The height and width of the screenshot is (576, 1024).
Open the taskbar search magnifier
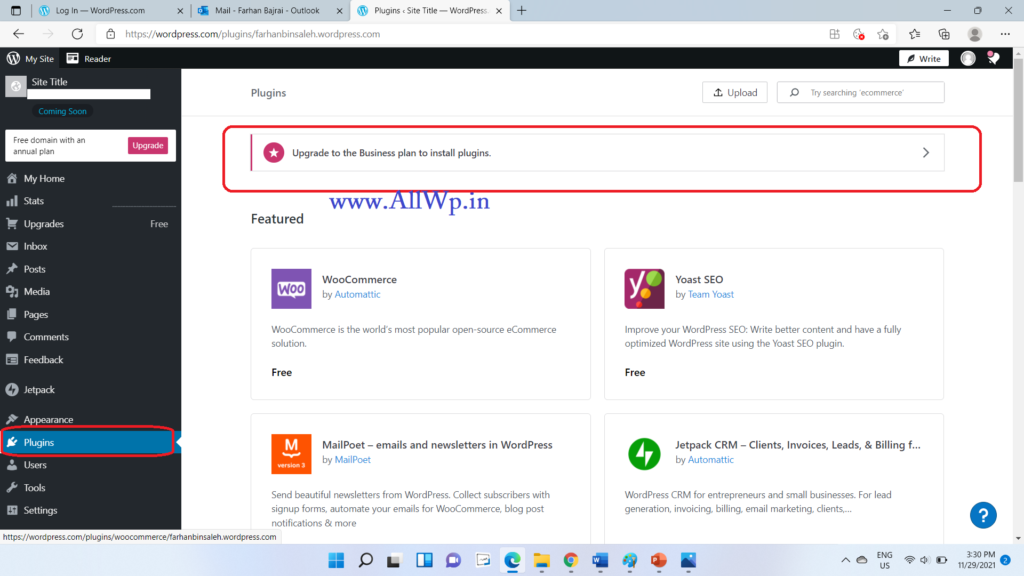[366, 560]
